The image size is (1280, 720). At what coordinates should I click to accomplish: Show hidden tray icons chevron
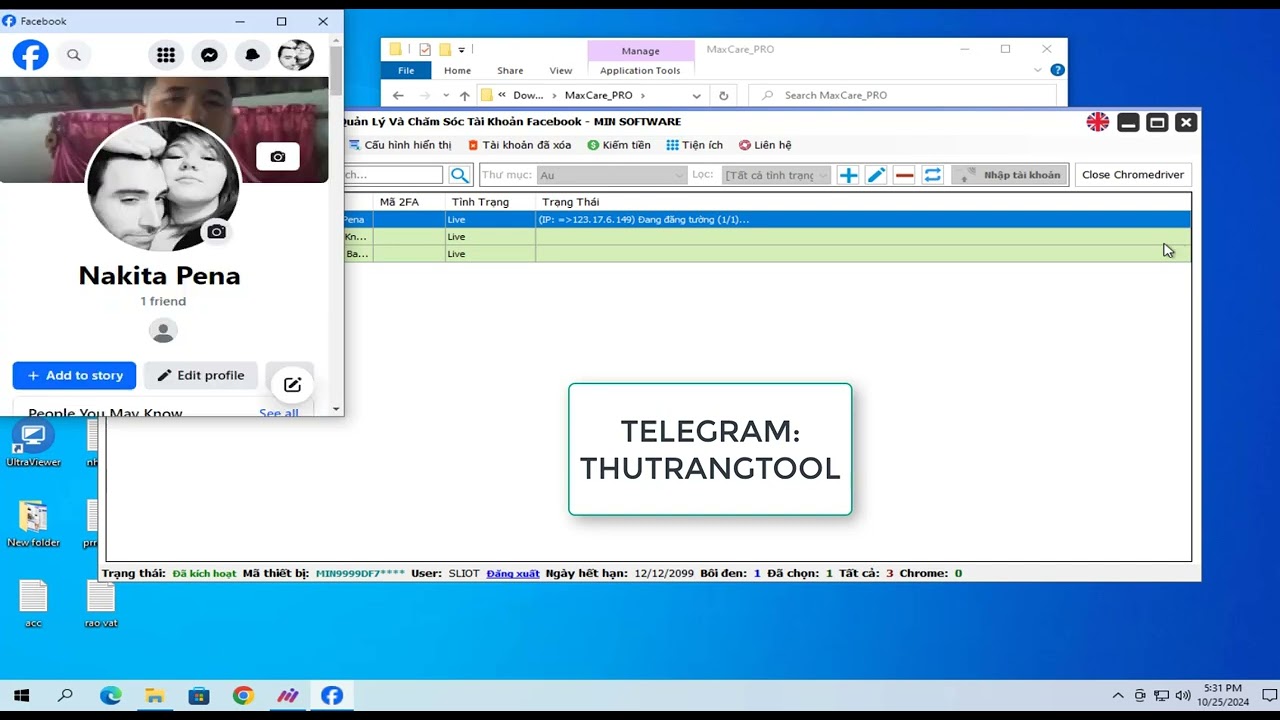[1117, 696]
